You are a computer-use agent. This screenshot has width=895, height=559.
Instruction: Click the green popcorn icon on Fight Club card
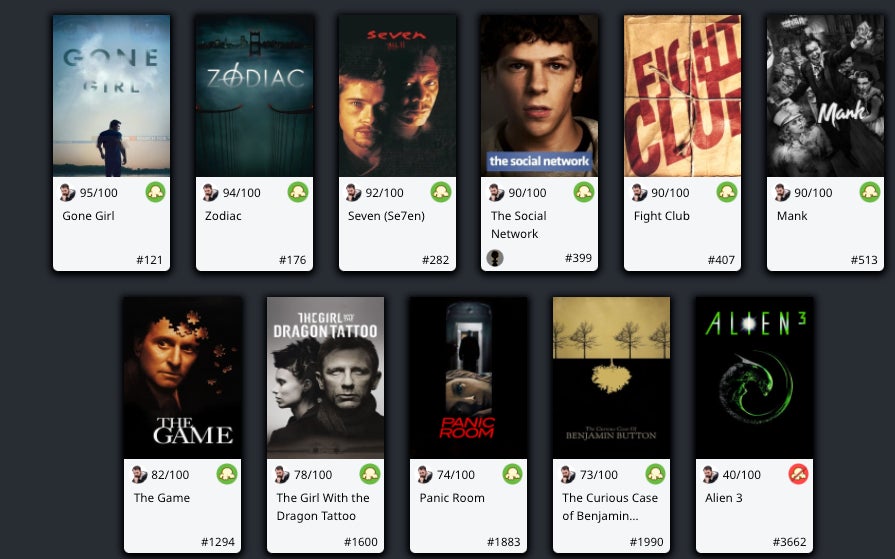click(727, 192)
